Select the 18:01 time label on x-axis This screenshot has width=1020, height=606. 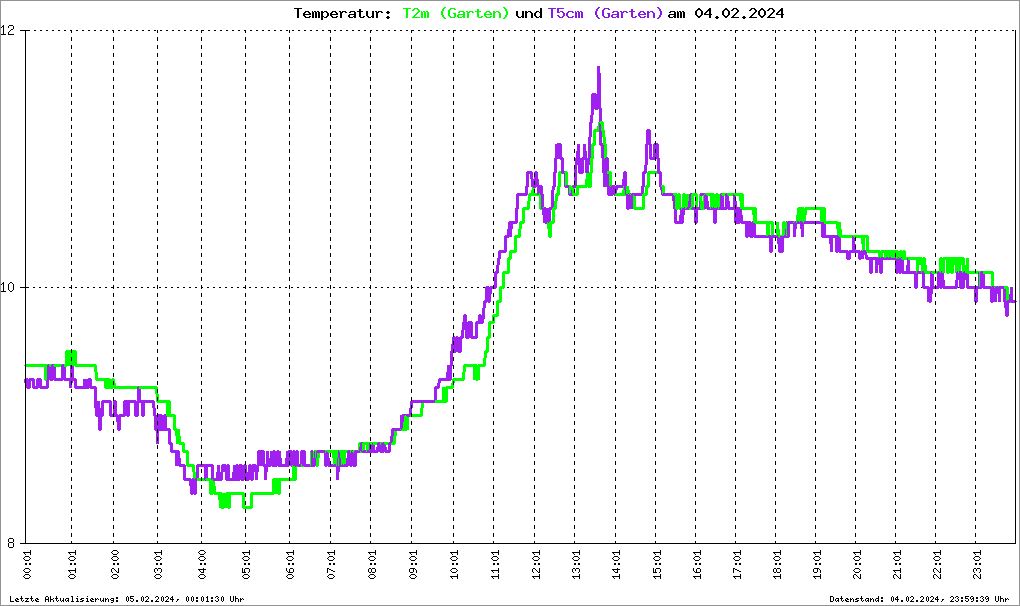pos(778,567)
